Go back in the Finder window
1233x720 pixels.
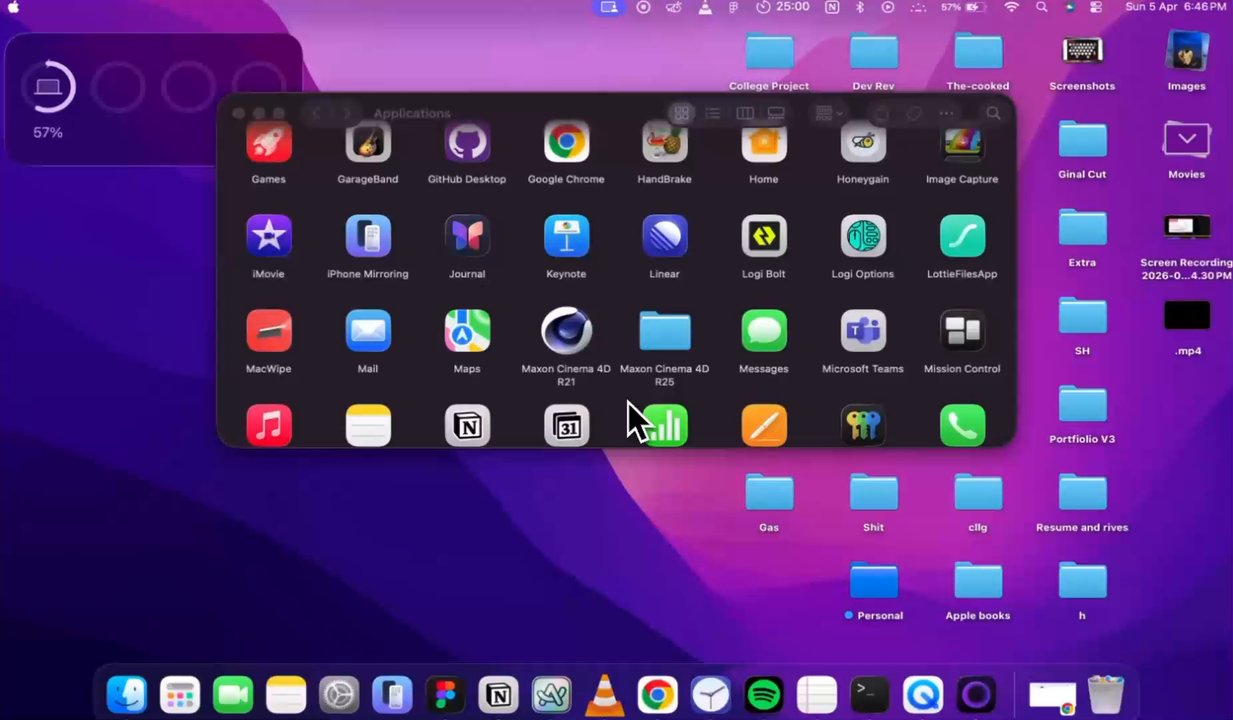[316, 113]
